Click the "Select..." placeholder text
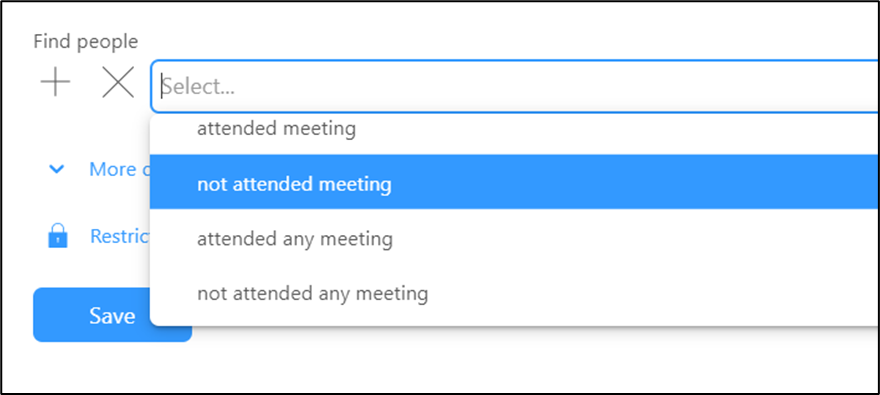This screenshot has width=880, height=395. (x=199, y=86)
